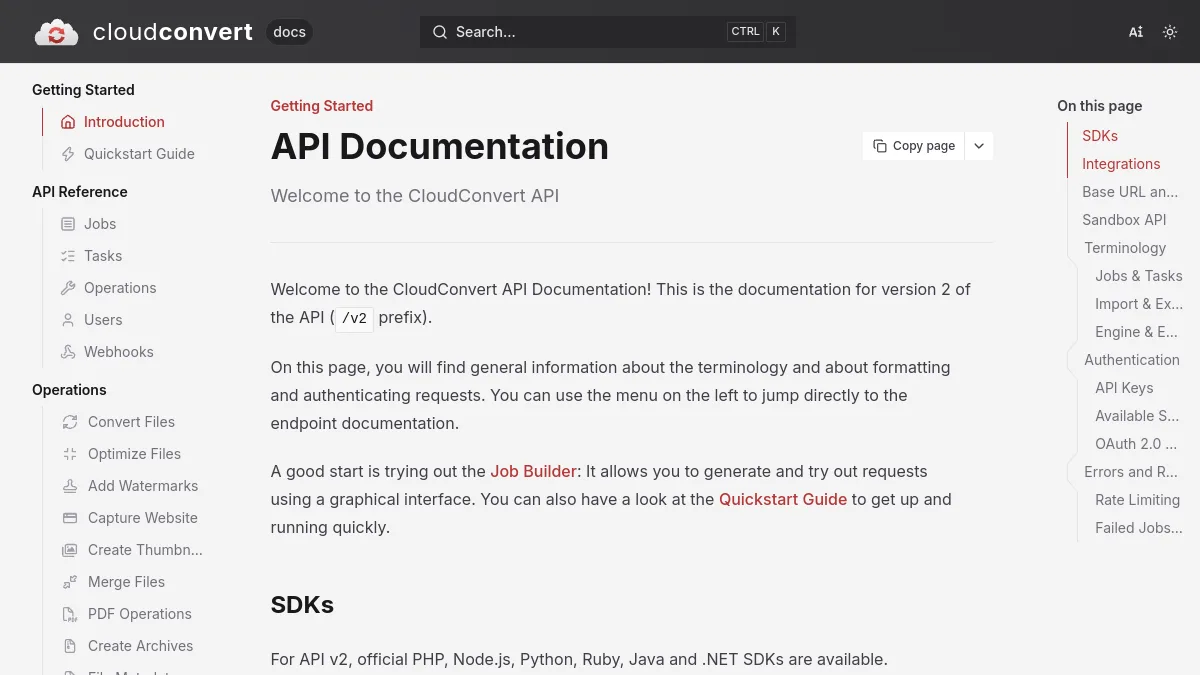The height and width of the screenshot is (675, 1200).
Task: Open Merge Files operation page
Action: point(126,582)
